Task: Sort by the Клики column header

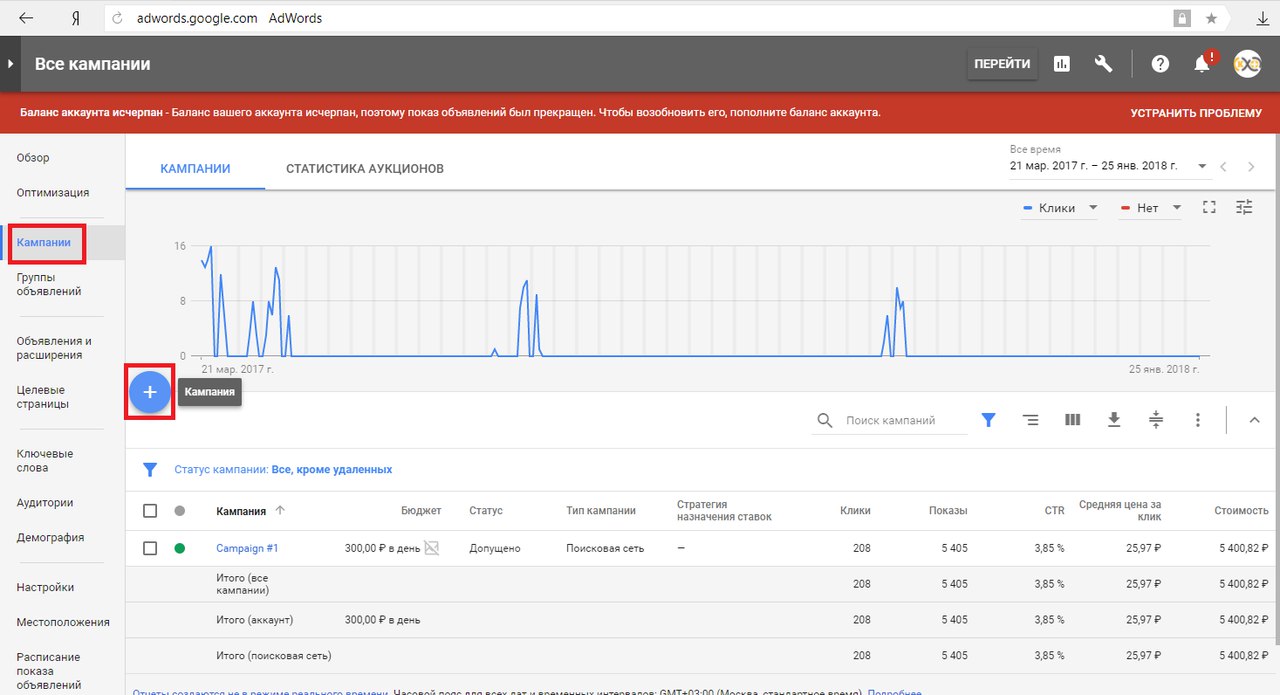Action: tap(855, 511)
